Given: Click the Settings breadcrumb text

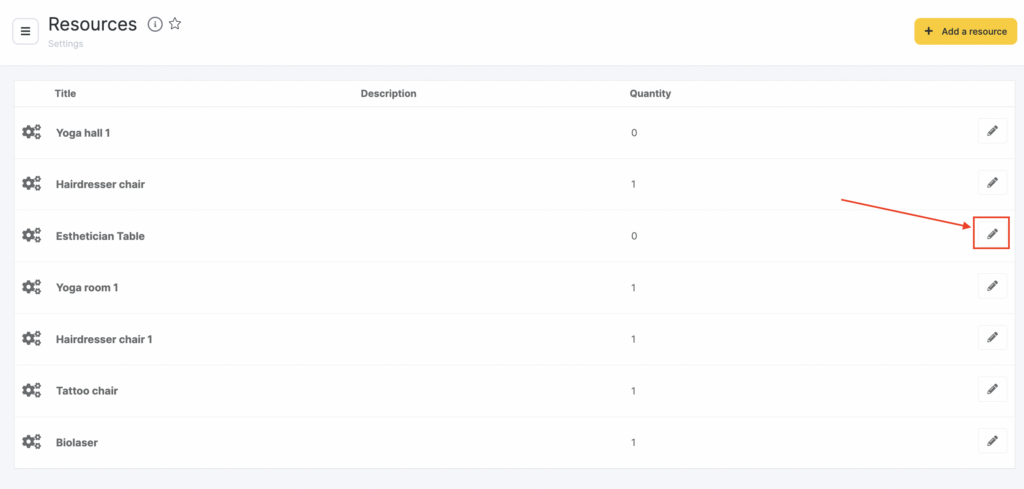Looking at the screenshot, I should (x=64, y=44).
